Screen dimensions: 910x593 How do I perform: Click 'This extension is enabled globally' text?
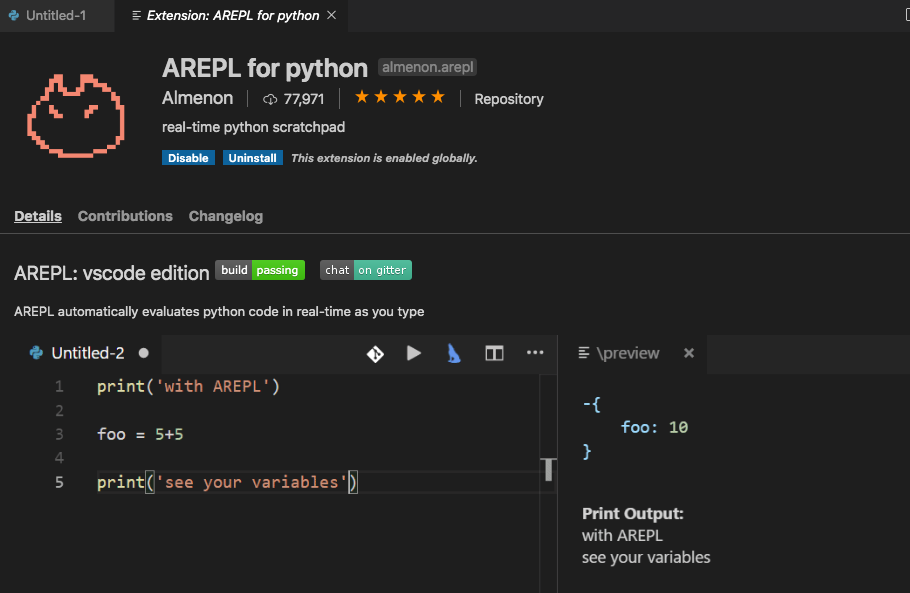coord(384,158)
